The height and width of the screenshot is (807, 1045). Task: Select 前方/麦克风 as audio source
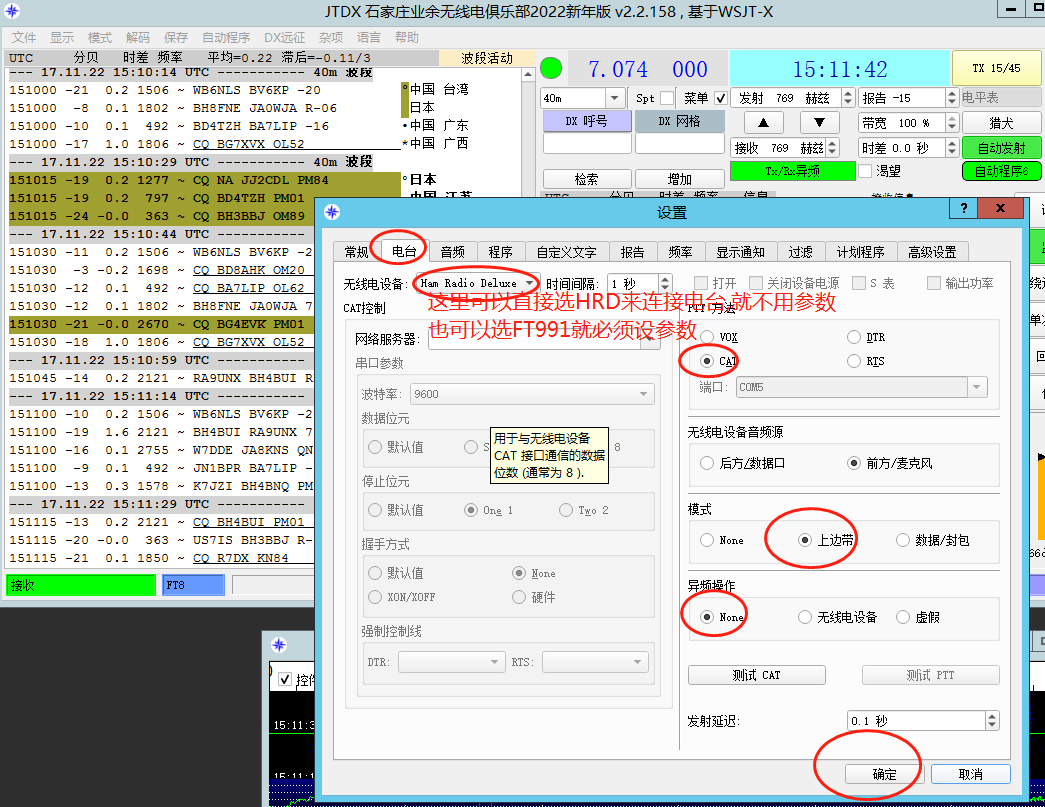854,462
